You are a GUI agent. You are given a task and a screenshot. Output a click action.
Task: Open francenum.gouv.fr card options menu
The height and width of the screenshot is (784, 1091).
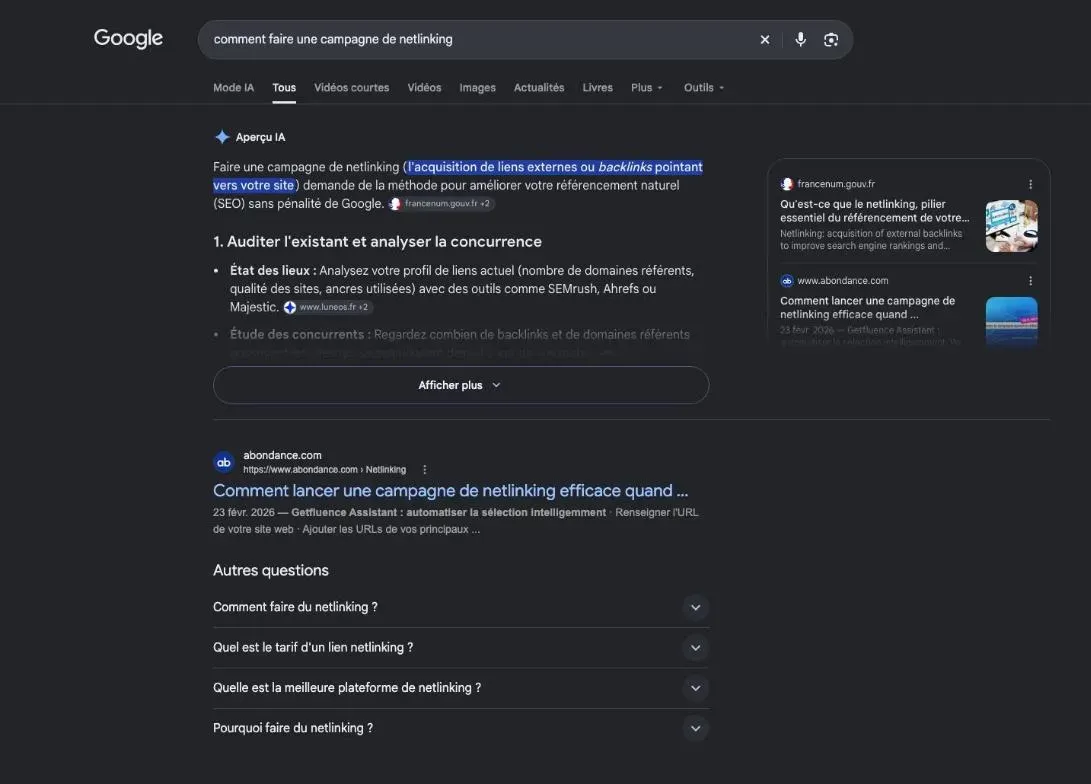(x=1030, y=184)
